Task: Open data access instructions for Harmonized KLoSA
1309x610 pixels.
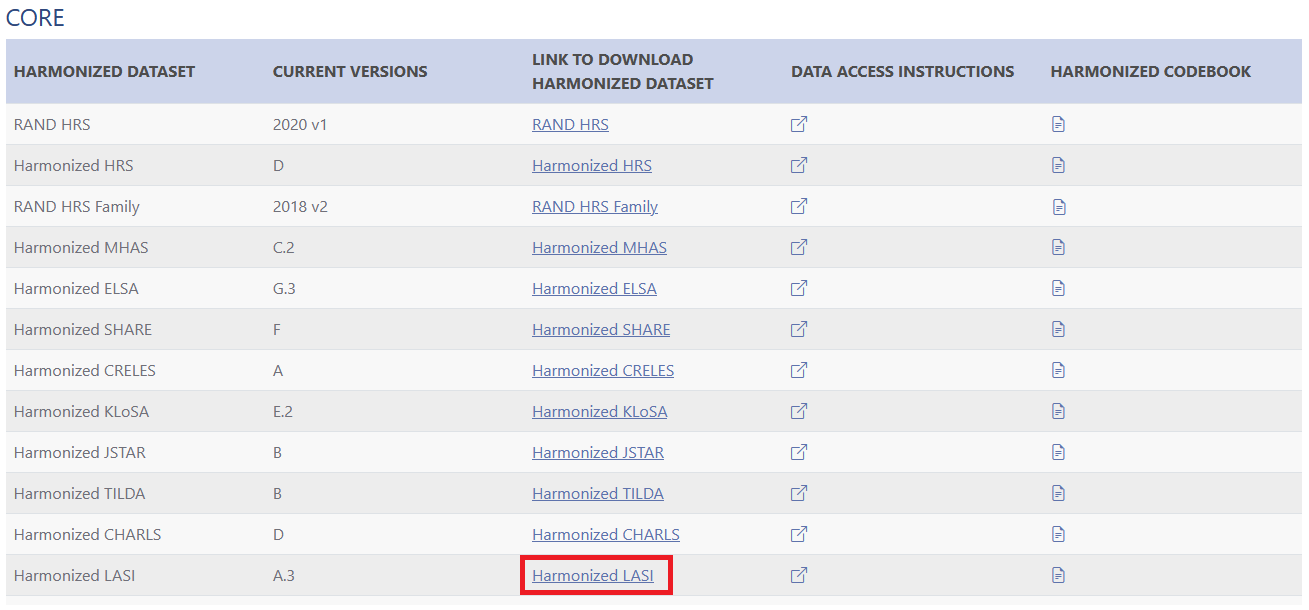Action: [x=799, y=411]
